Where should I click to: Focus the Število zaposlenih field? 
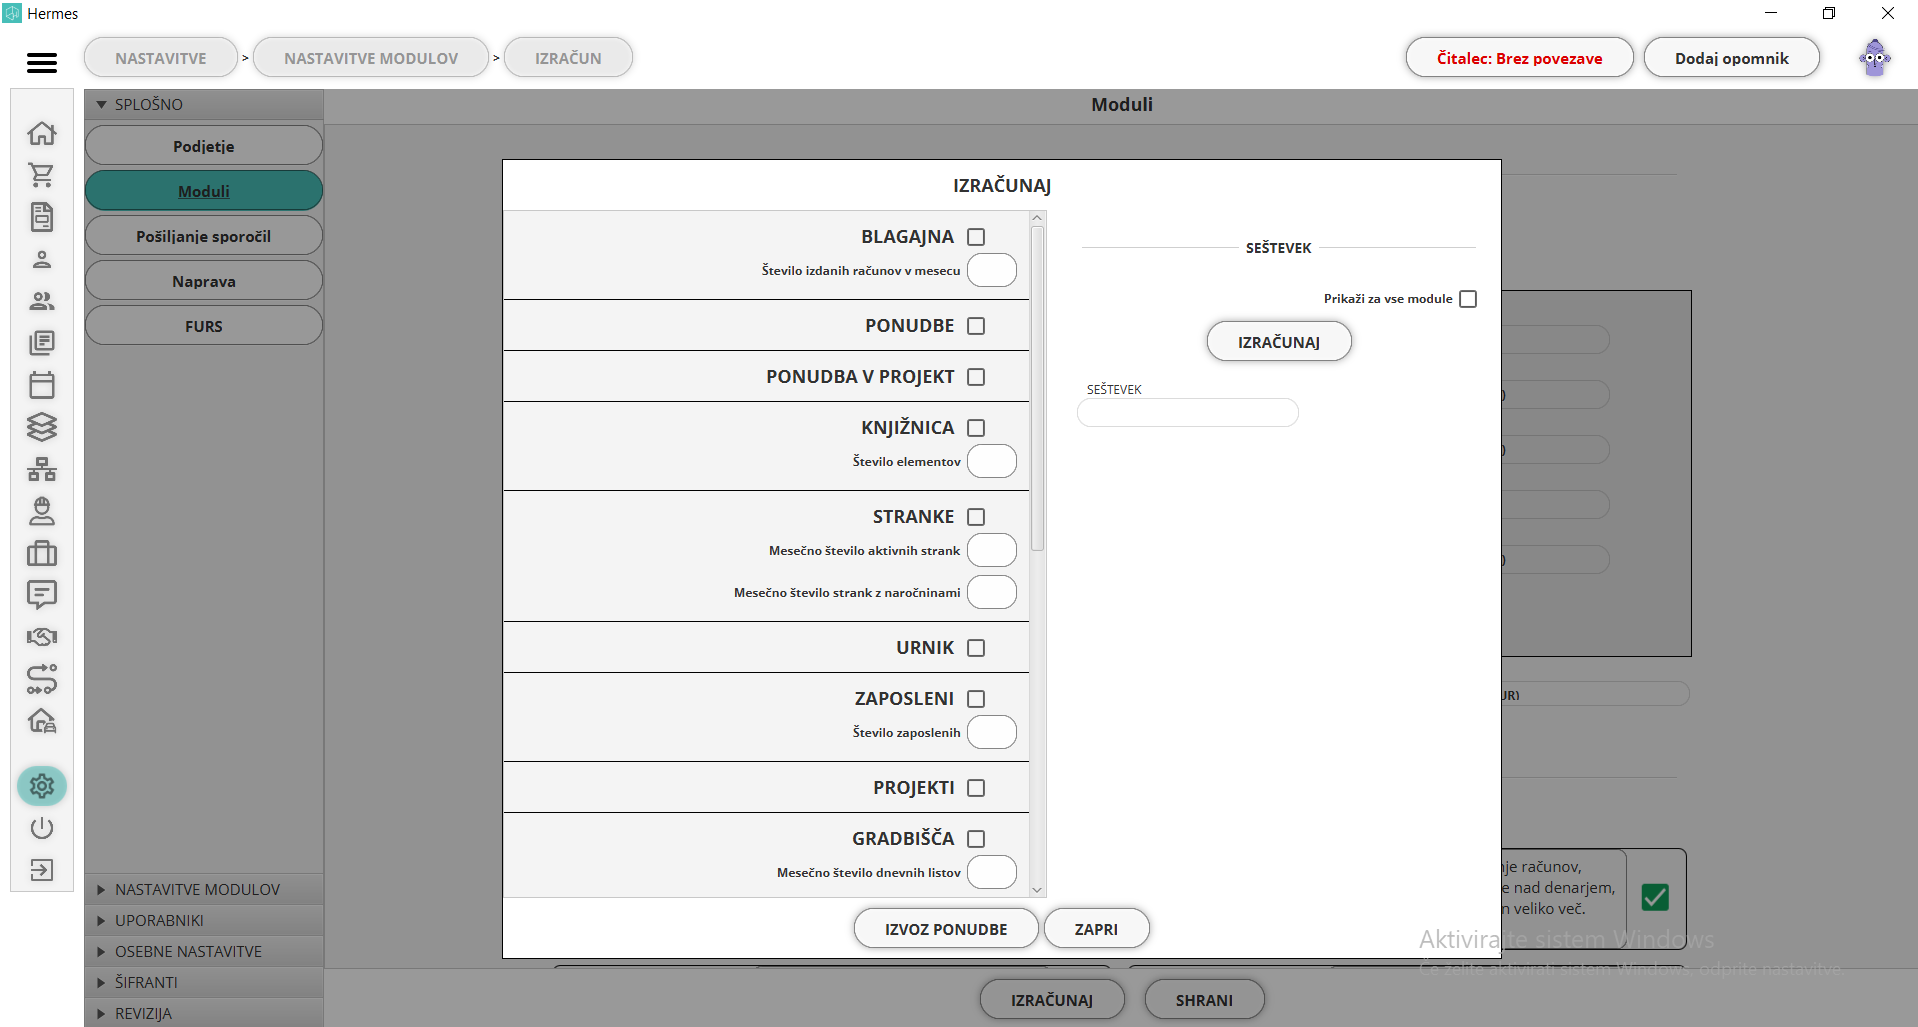tap(992, 732)
